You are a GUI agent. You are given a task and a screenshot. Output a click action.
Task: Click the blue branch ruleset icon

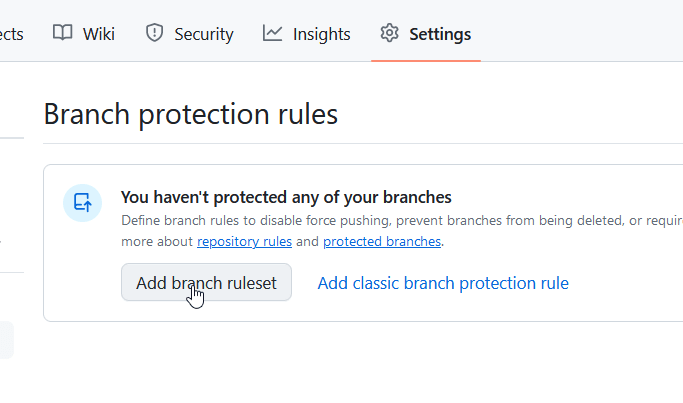(x=82, y=203)
